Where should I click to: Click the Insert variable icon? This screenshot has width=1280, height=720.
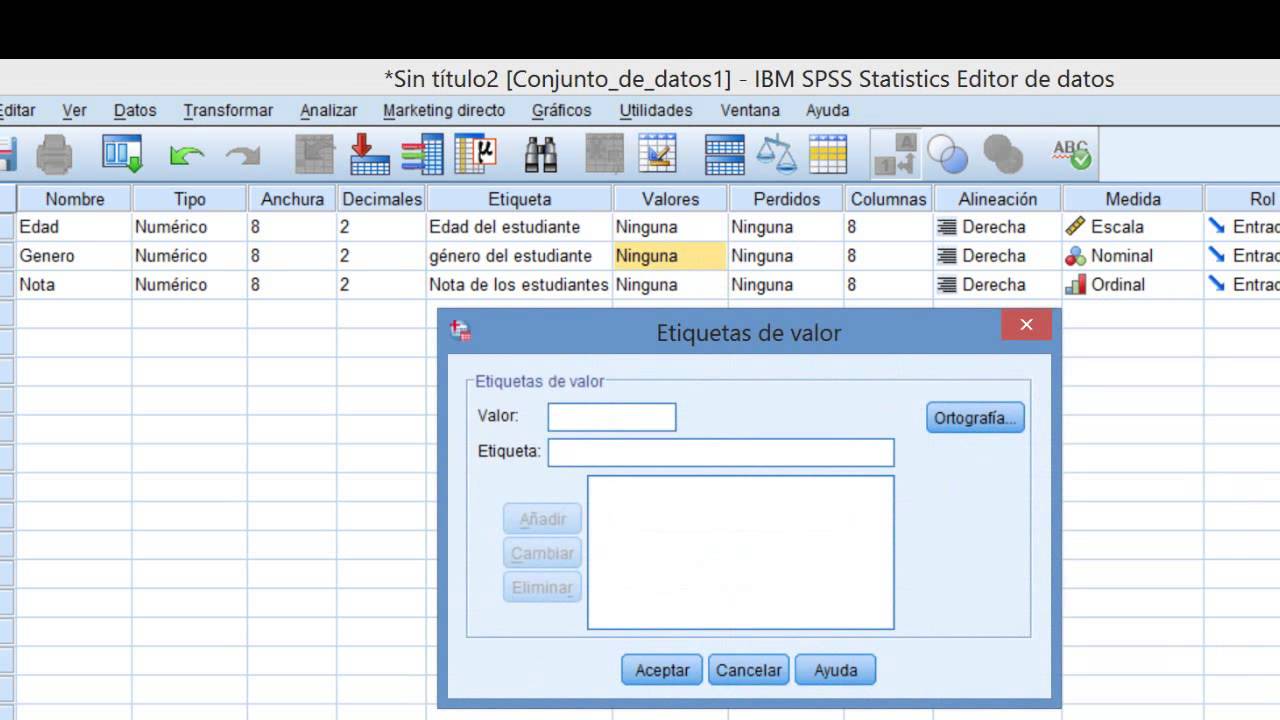658,155
